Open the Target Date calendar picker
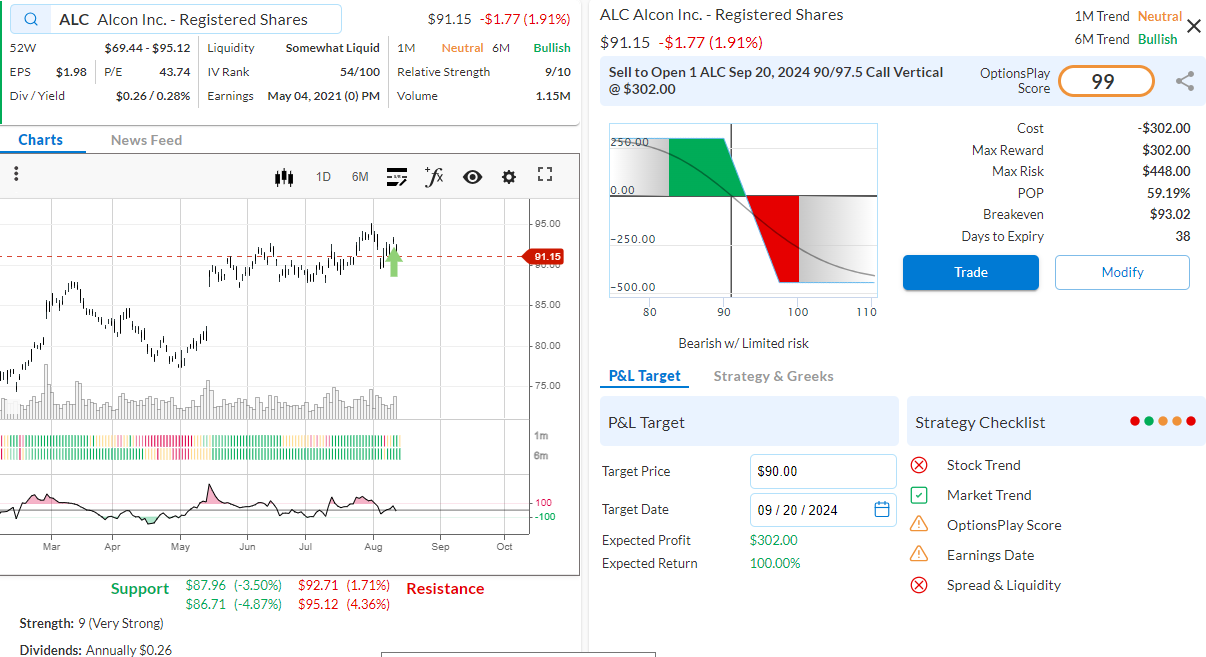This screenshot has height=657, width=1206. point(882,509)
